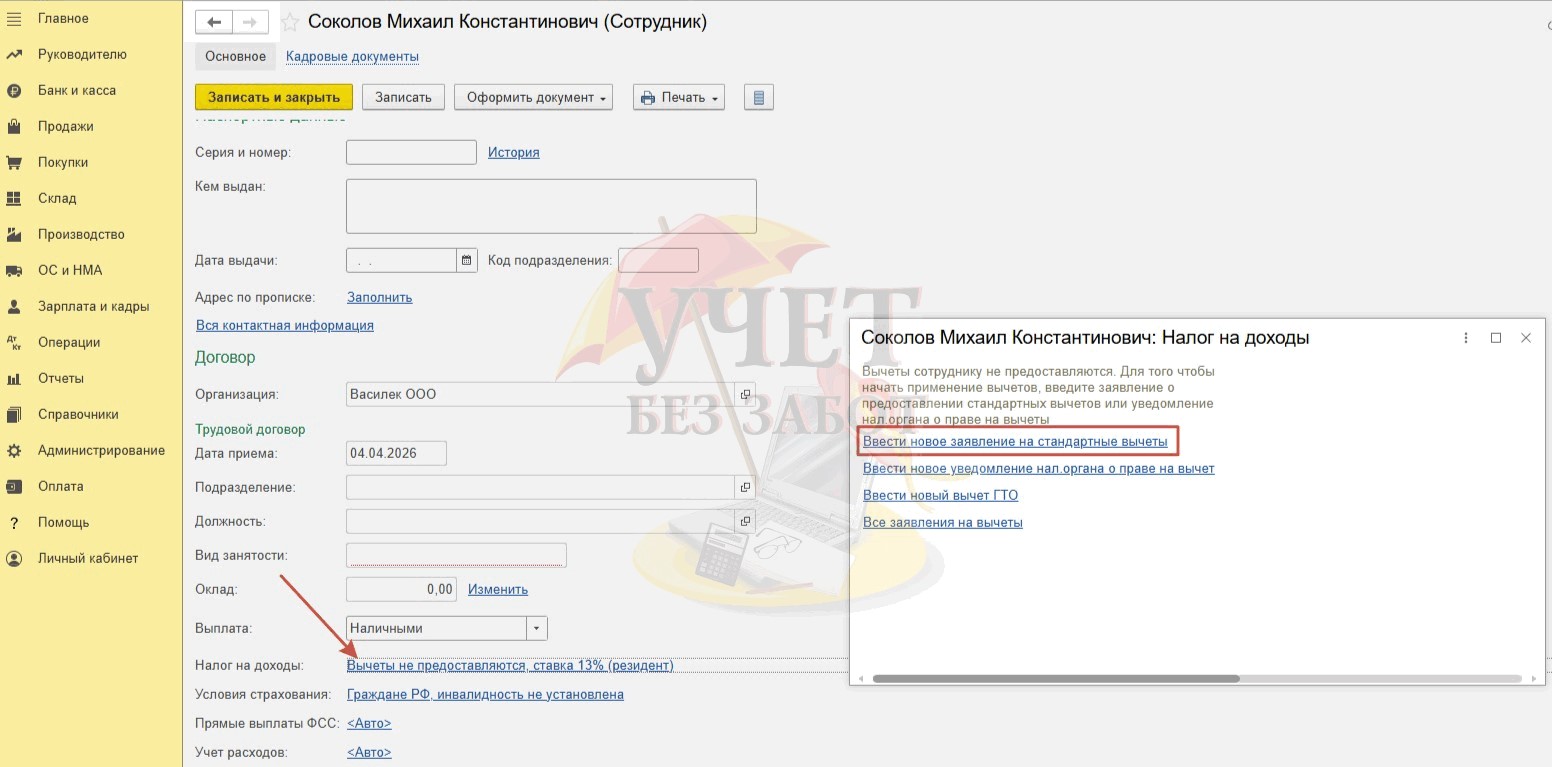Open Администрирование gear section
Image resolution: width=1552 pixels, height=767 pixels.
[101, 450]
